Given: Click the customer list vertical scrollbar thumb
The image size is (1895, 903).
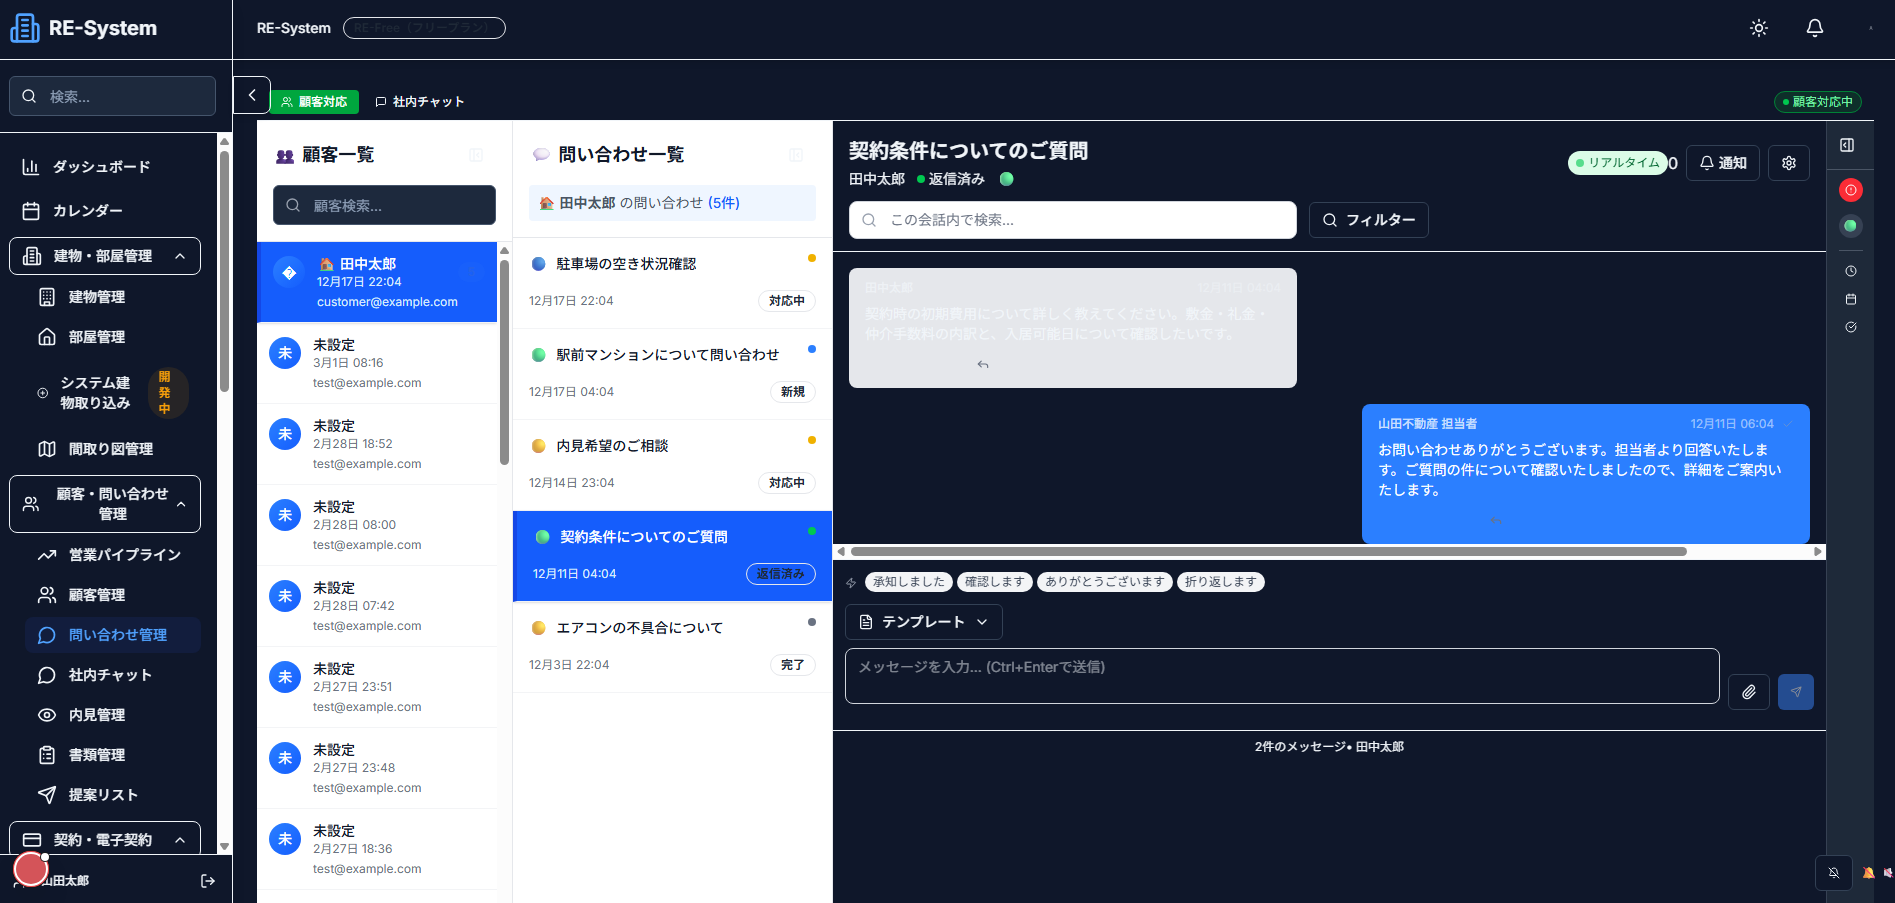Looking at the screenshot, I should [x=505, y=362].
